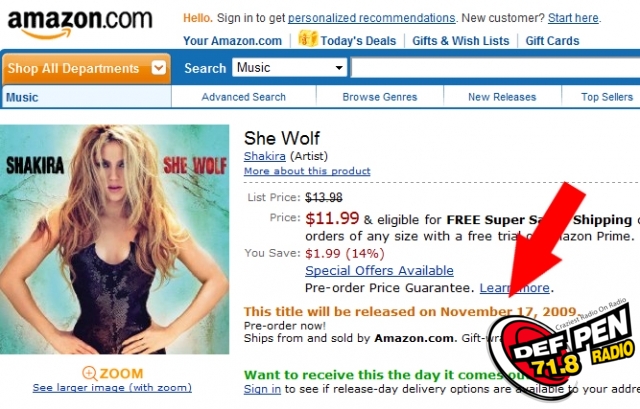The image size is (640, 409).
Task: Open the New Releases tab
Action: tap(502, 97)
